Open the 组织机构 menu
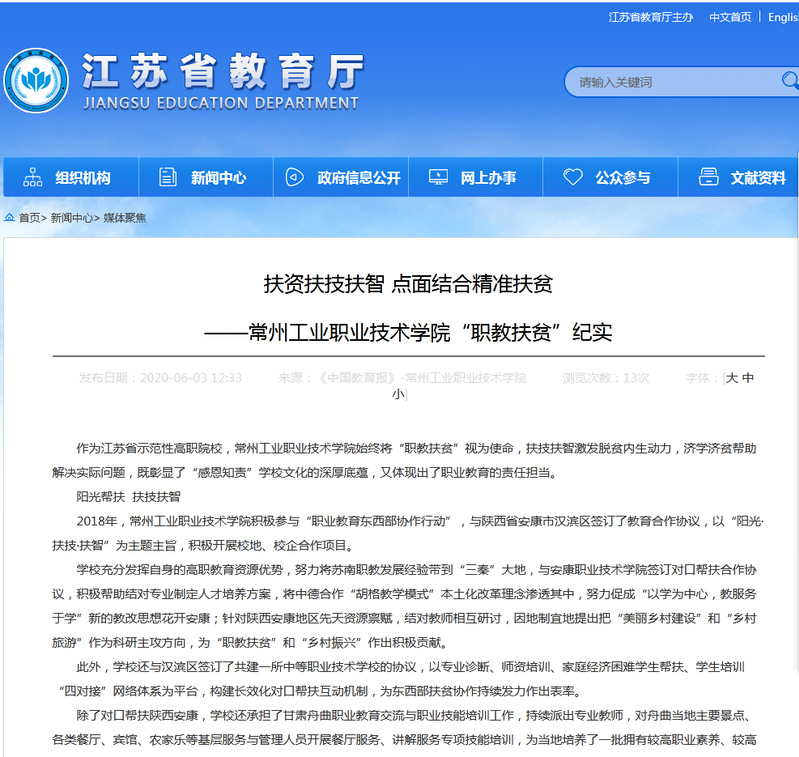 click(82, 178)
